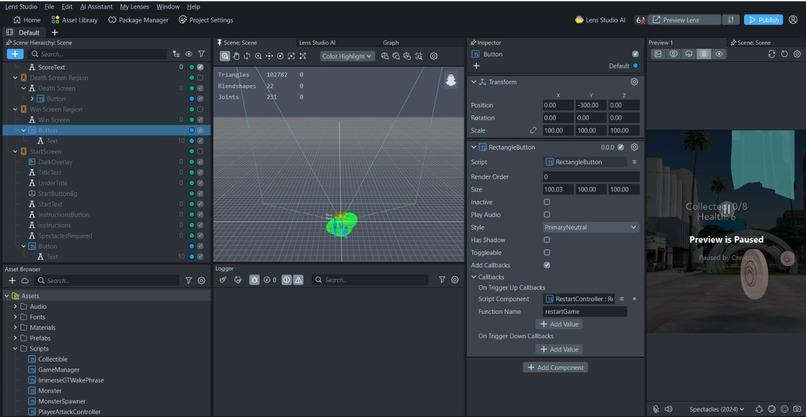This screenshot has width=806, height=417.
Task: Uncheck the Add Callbacks checkbox
Action: coord(547,265)
